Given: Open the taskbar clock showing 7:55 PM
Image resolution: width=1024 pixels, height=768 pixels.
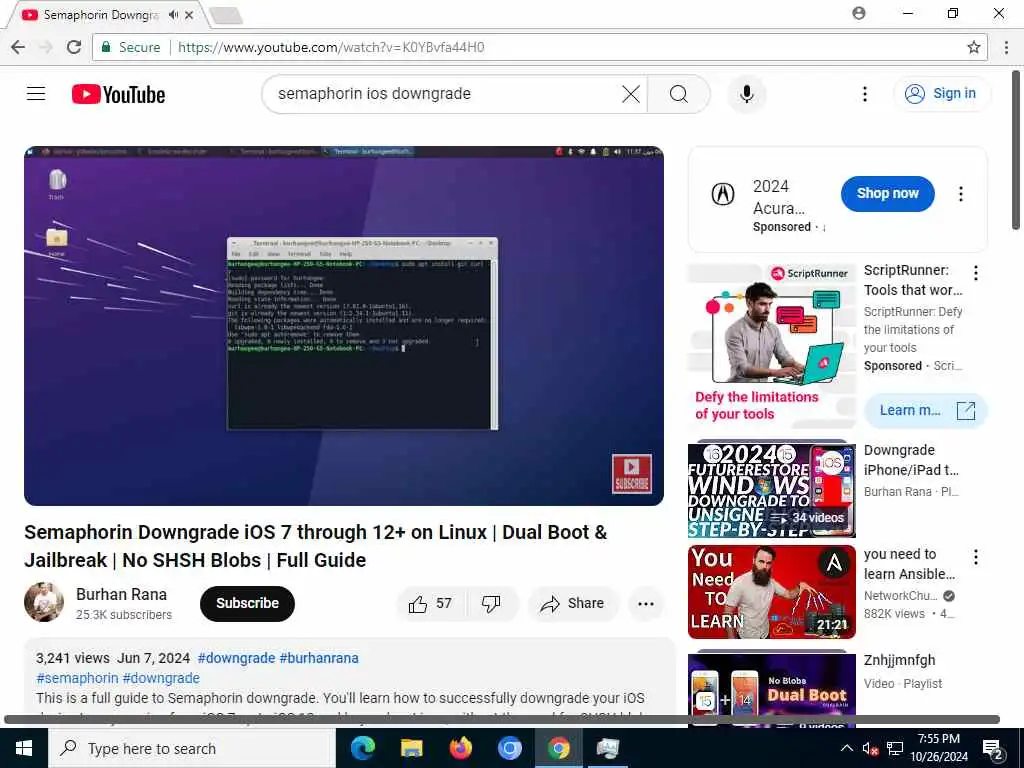Looking at the screenshot, I should point(938,748).
